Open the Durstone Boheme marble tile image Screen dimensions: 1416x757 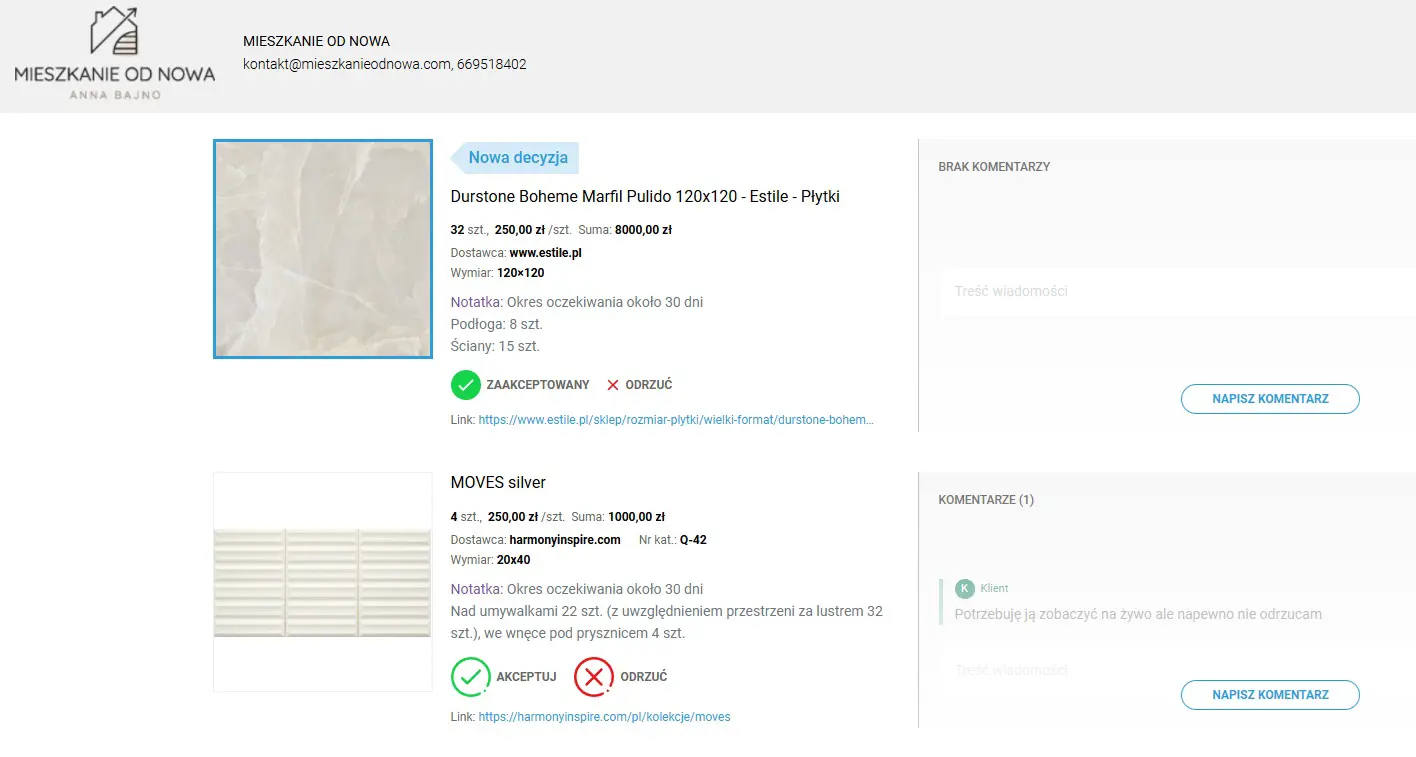click(x=323, y=249)
